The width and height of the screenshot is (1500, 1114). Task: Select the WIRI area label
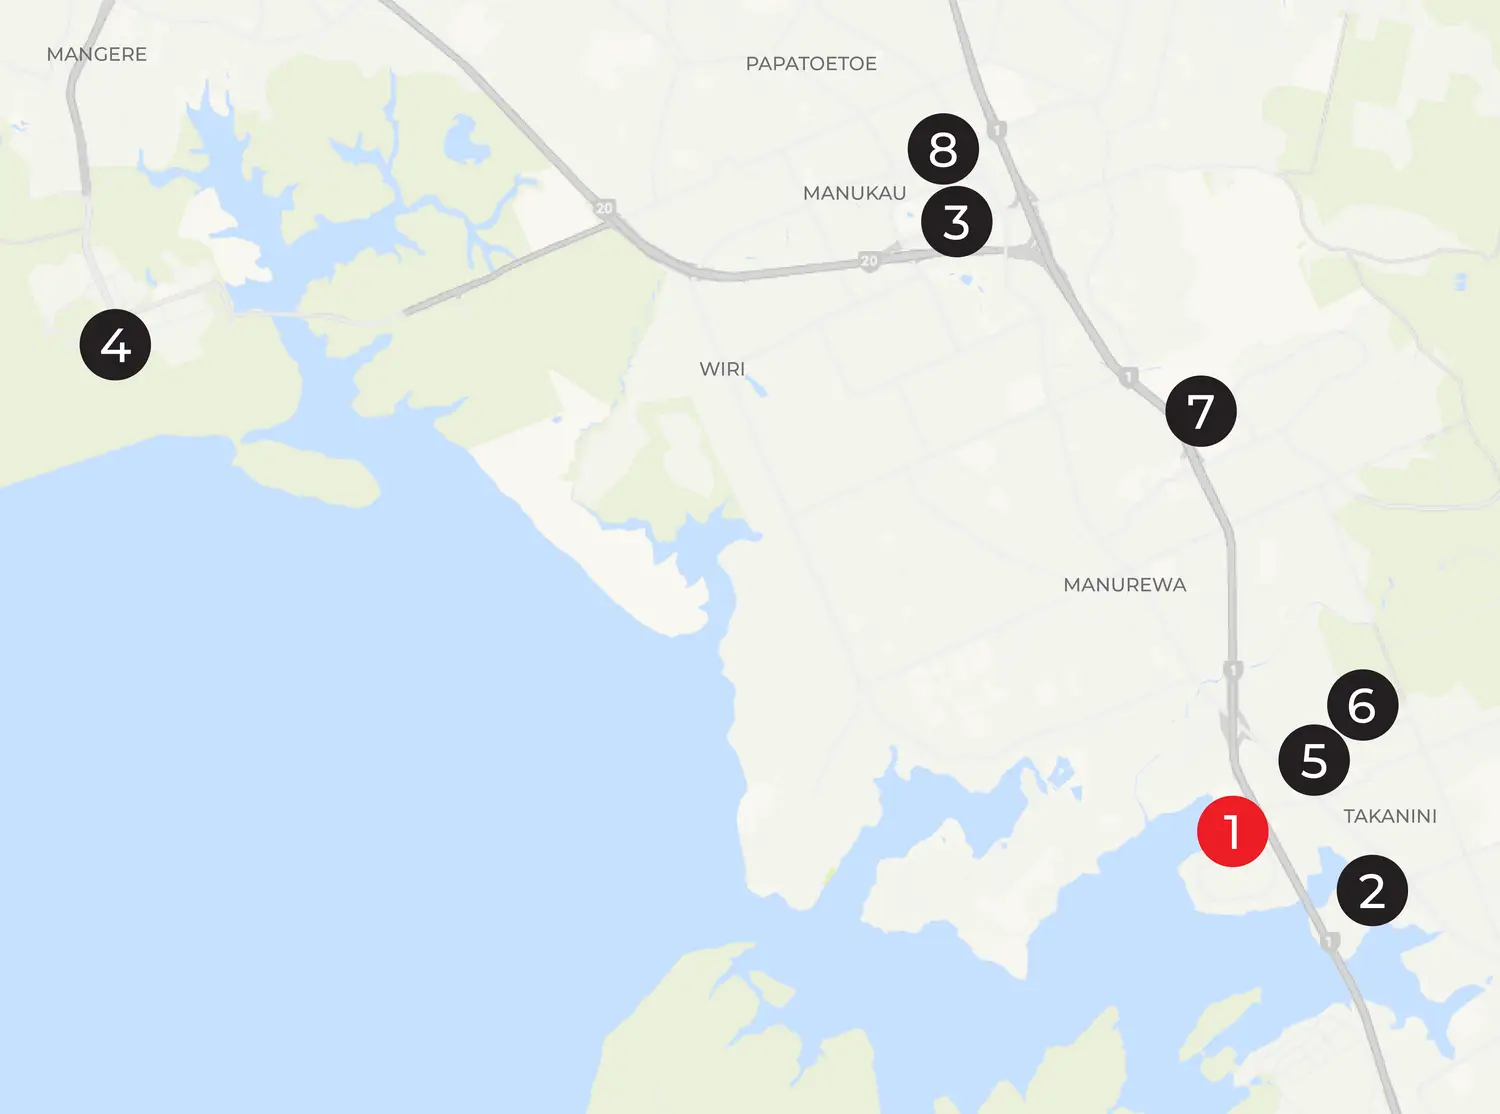pos(722,369)
